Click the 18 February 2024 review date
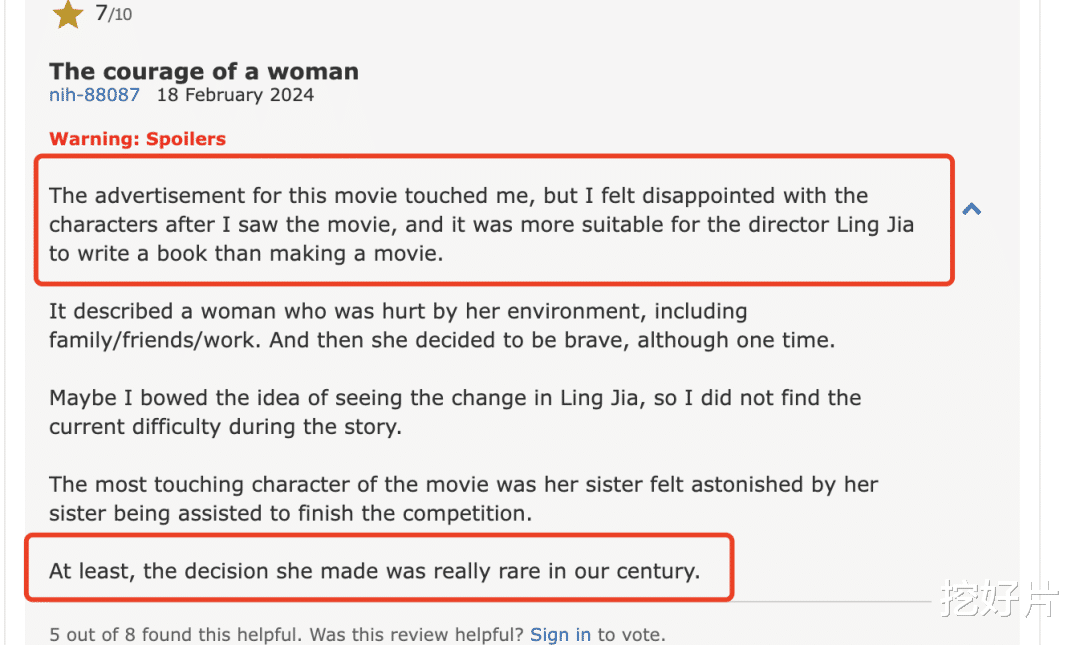Image resolution: width=1080 pixels, height=645 pixels. [235, 95]
